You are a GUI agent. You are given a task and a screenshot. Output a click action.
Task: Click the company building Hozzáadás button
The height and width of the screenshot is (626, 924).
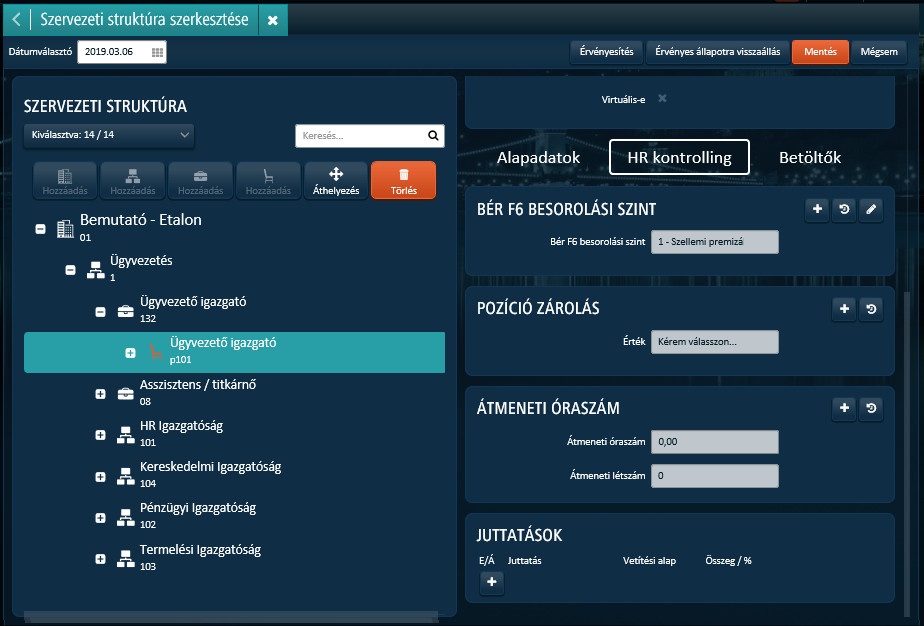point(65,180)
